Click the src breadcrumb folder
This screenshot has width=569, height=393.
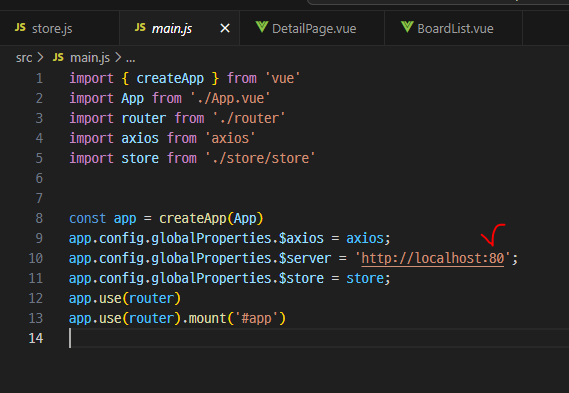tap(24, 58)
